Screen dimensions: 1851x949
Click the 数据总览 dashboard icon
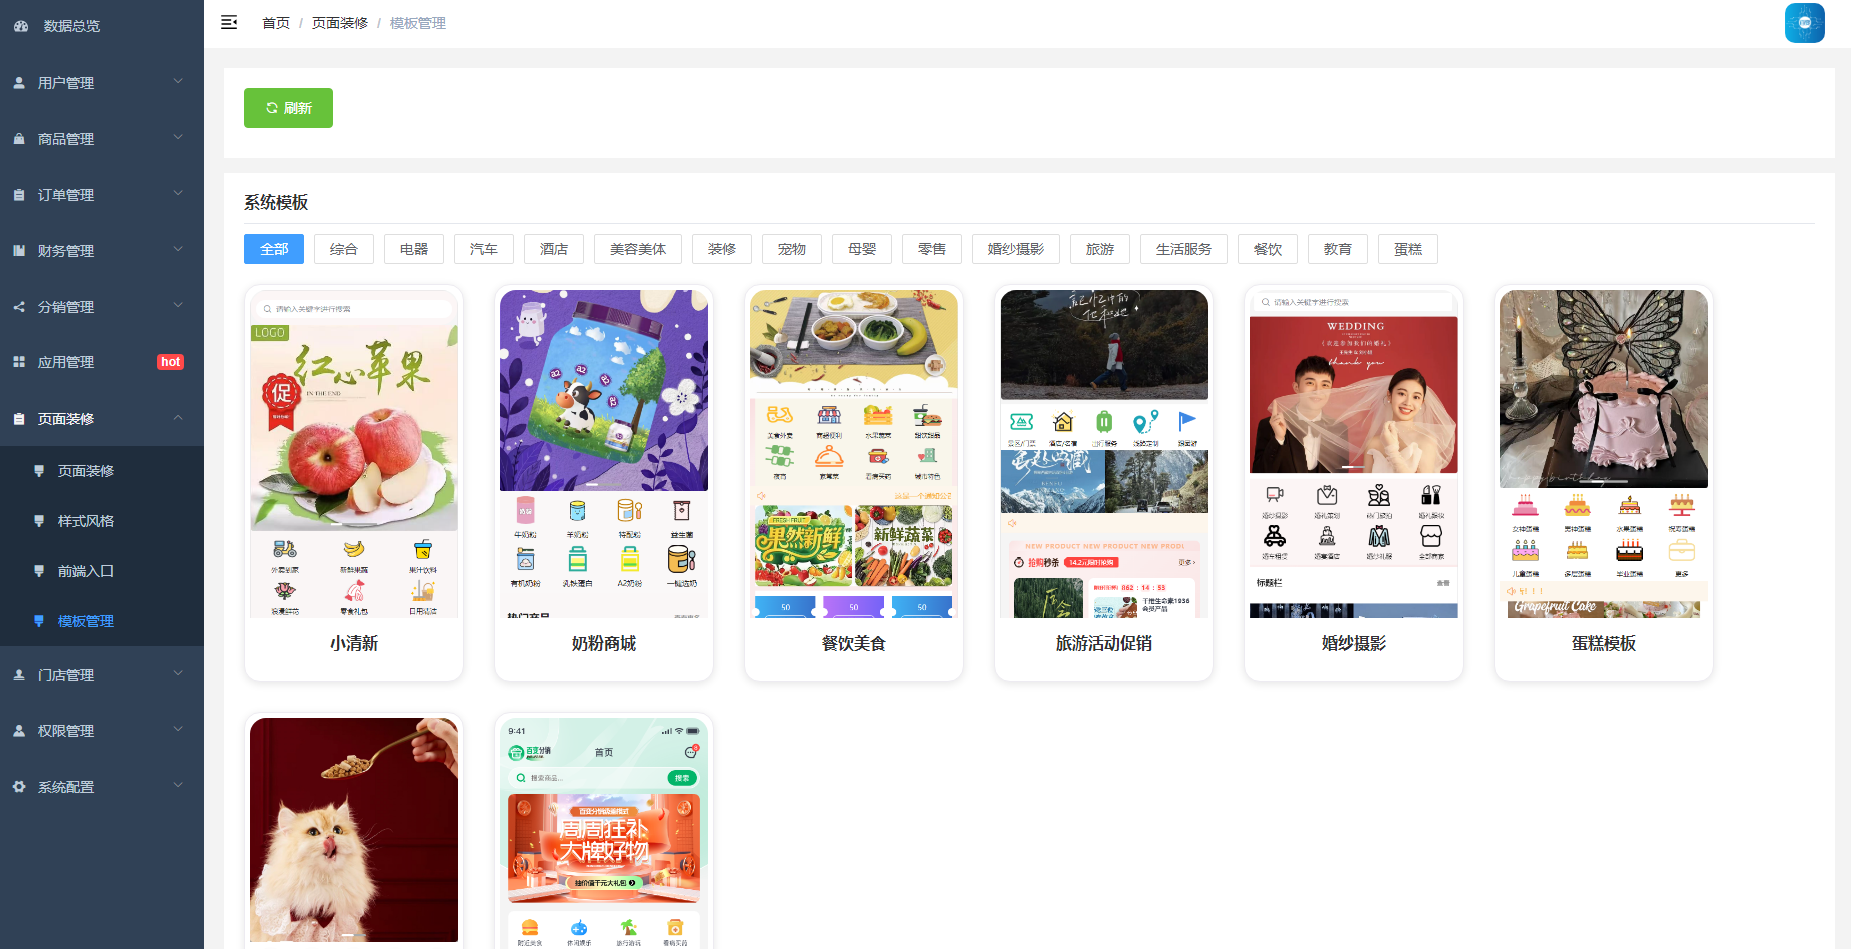pos(21,26)
